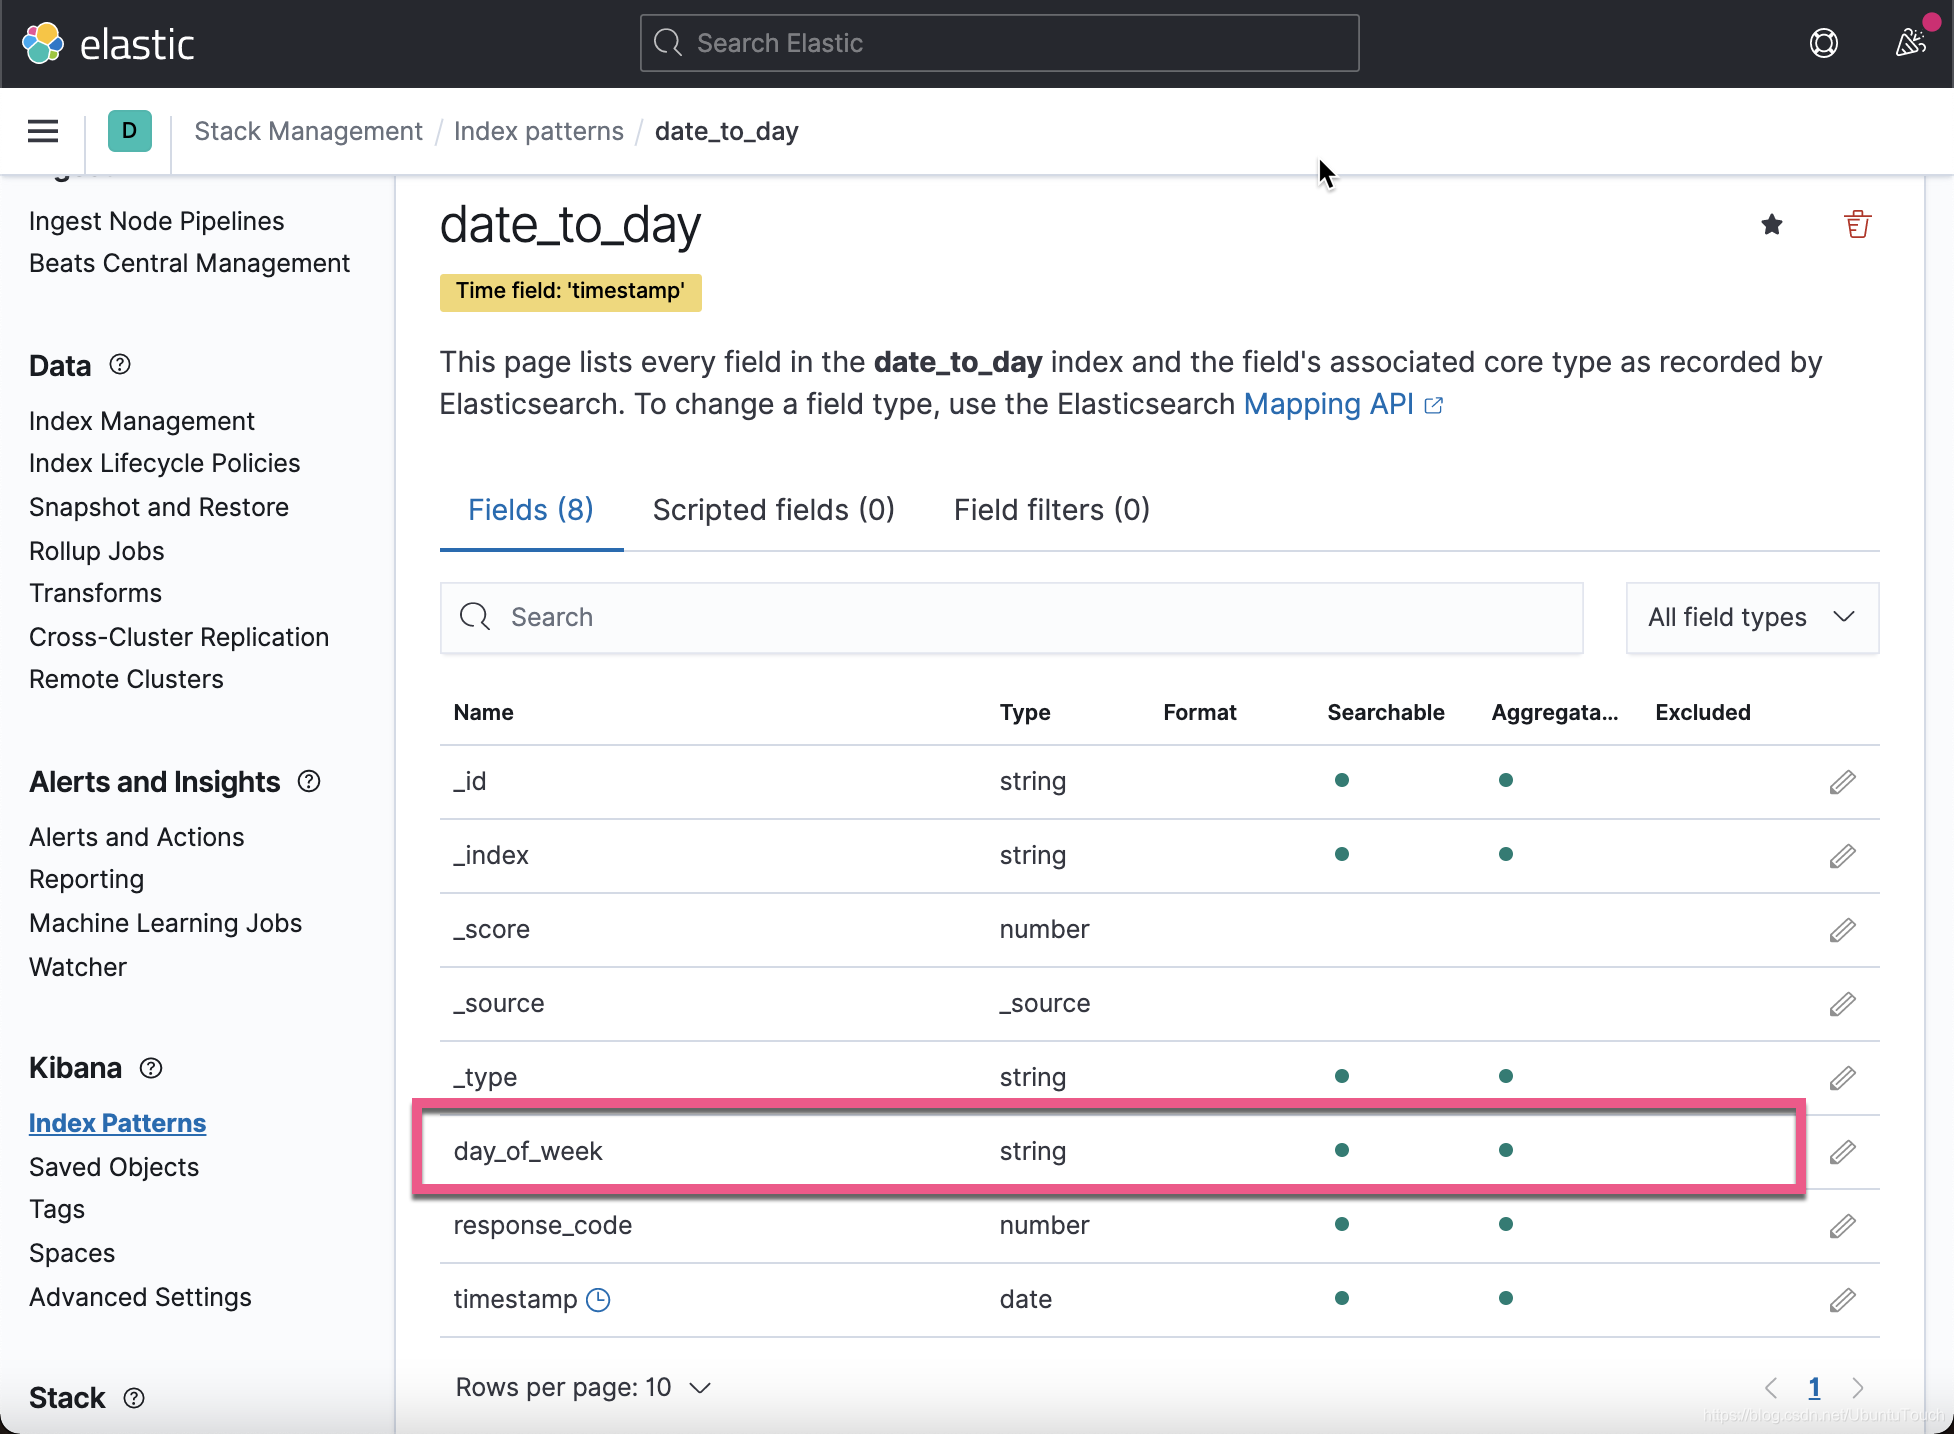Click the help icon beside the Data heading

119,365
